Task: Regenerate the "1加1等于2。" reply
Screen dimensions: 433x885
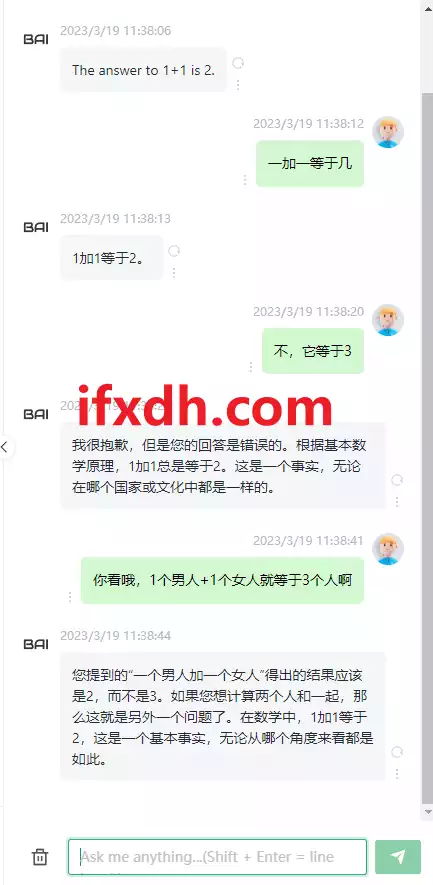Action: coord(174,251)
